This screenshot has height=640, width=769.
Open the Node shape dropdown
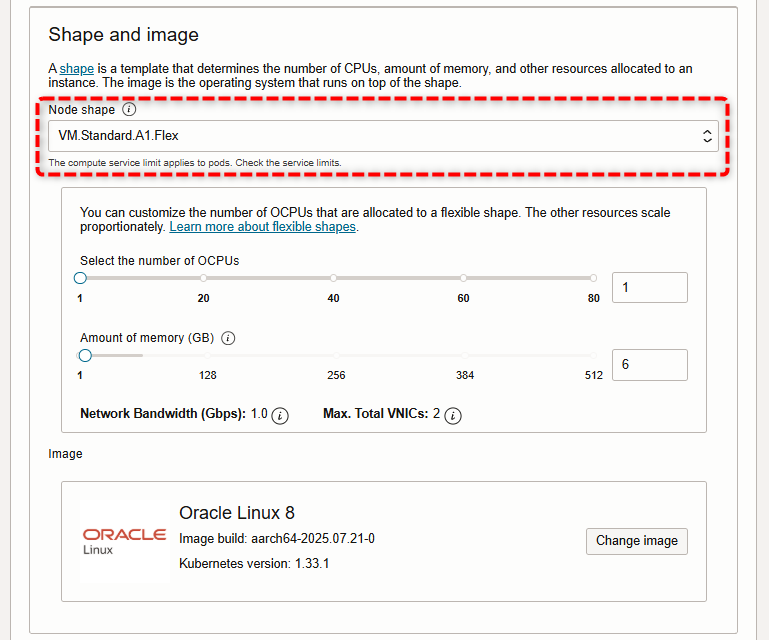coord(383,136)
